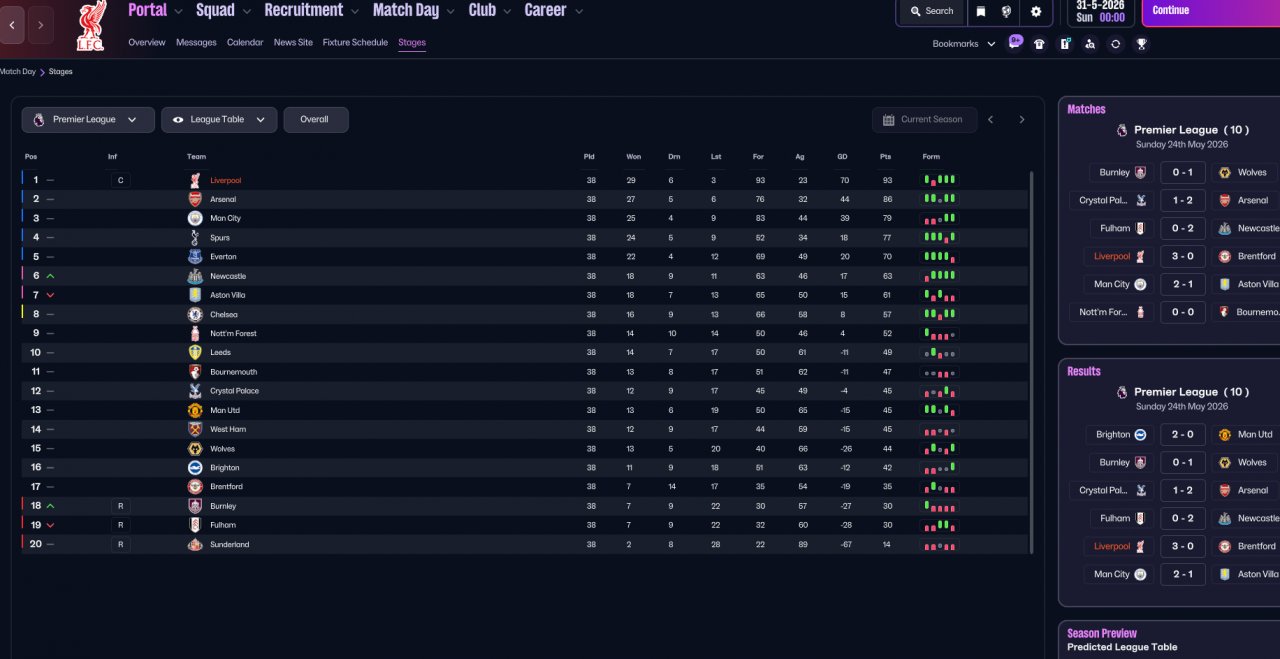
Task: Click the Mon City 2 - 1 score in Matches
Action: tap(1182, 284)
